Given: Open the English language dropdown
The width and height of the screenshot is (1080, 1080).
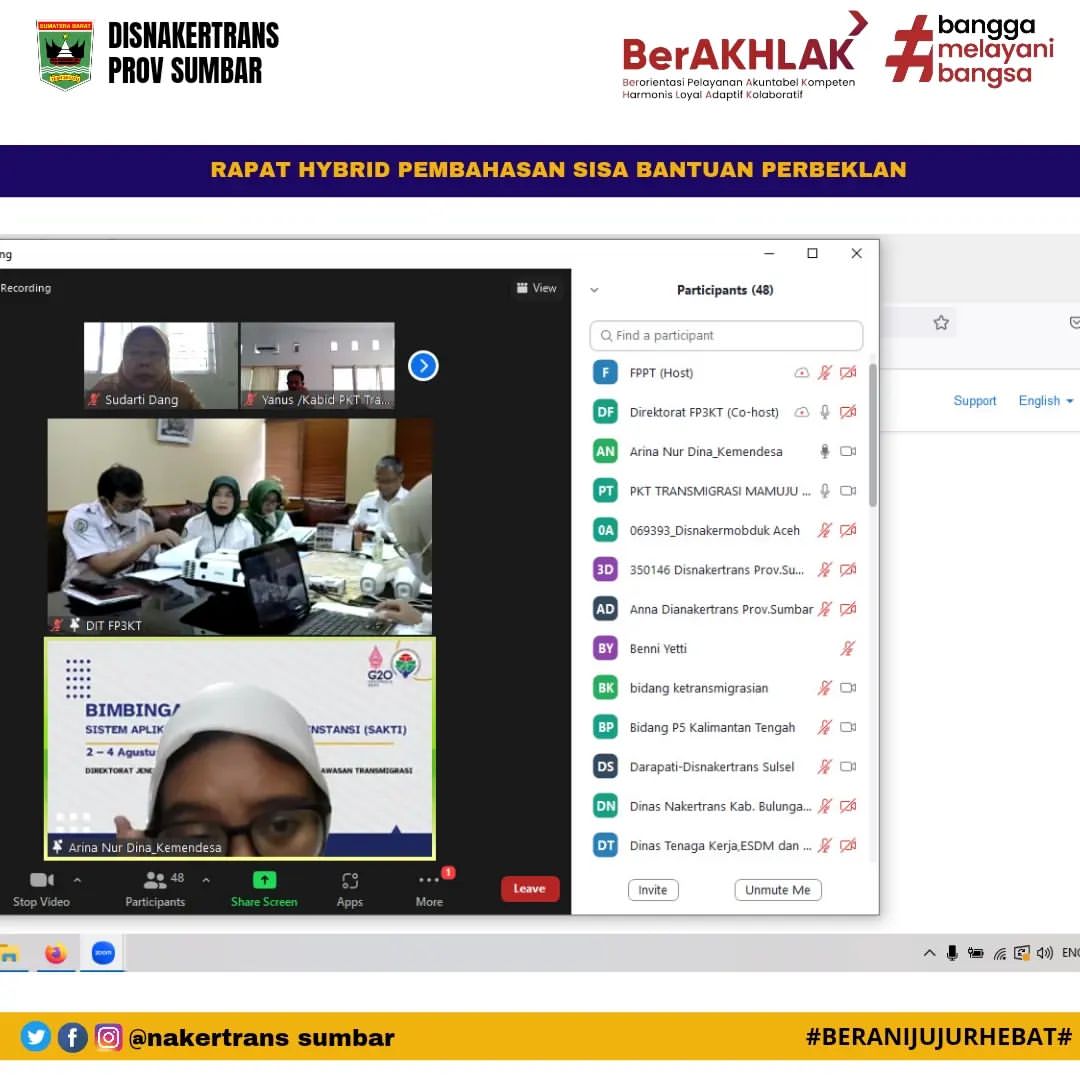Looking at the screenshot, I should click(x=1046, y=401).
